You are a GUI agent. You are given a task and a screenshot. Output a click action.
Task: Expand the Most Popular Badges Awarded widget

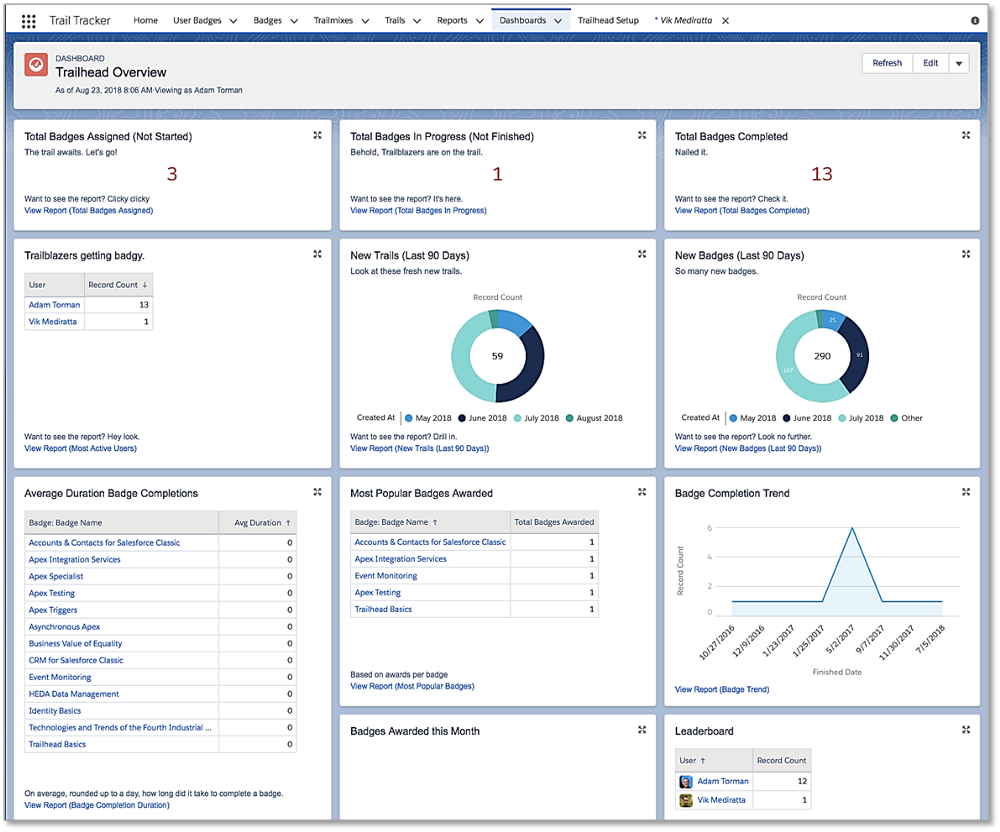coord(642,492)
